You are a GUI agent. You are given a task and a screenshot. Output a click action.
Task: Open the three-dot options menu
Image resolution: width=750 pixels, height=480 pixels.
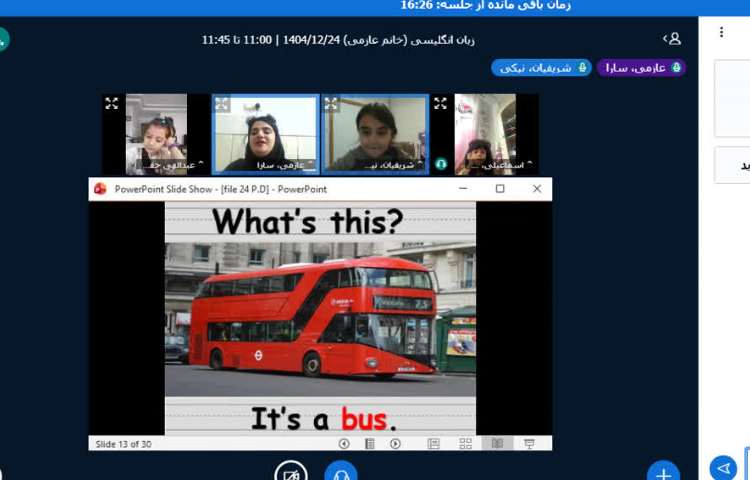tap(721, 32)
